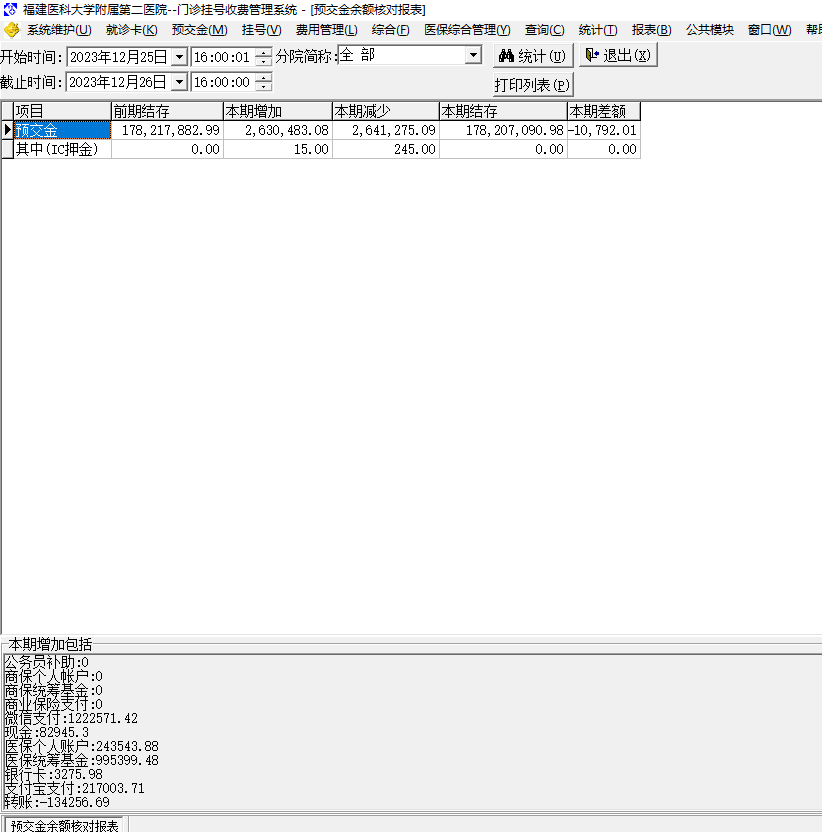
Task: Click the yellow system icon beside 系统维护
Action: 12,30
